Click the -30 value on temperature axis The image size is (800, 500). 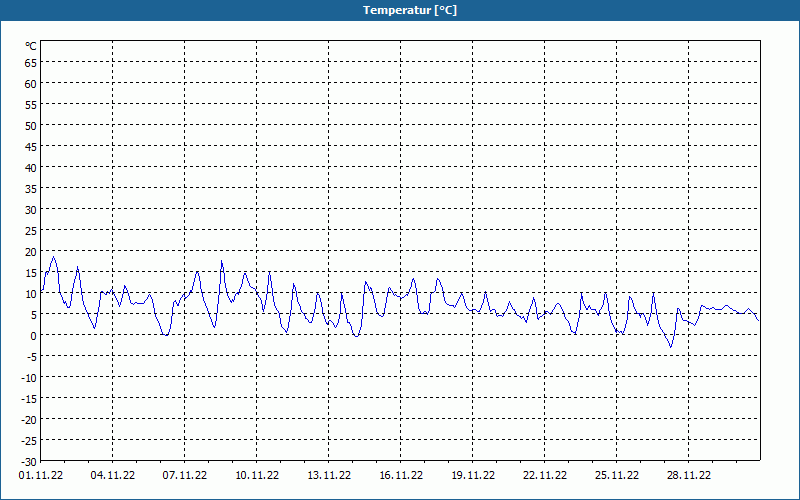point(29,462)
